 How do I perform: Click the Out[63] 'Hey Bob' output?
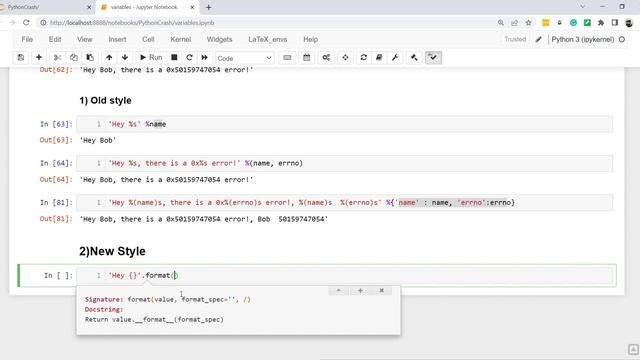(98, 140)
